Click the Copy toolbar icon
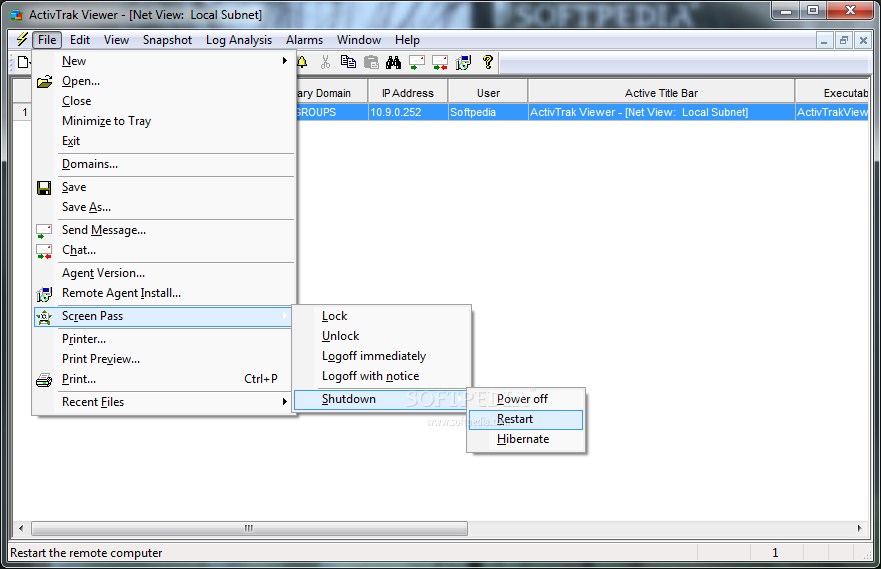The height and width of the screenshot is (569, 881). coord(348,62)
